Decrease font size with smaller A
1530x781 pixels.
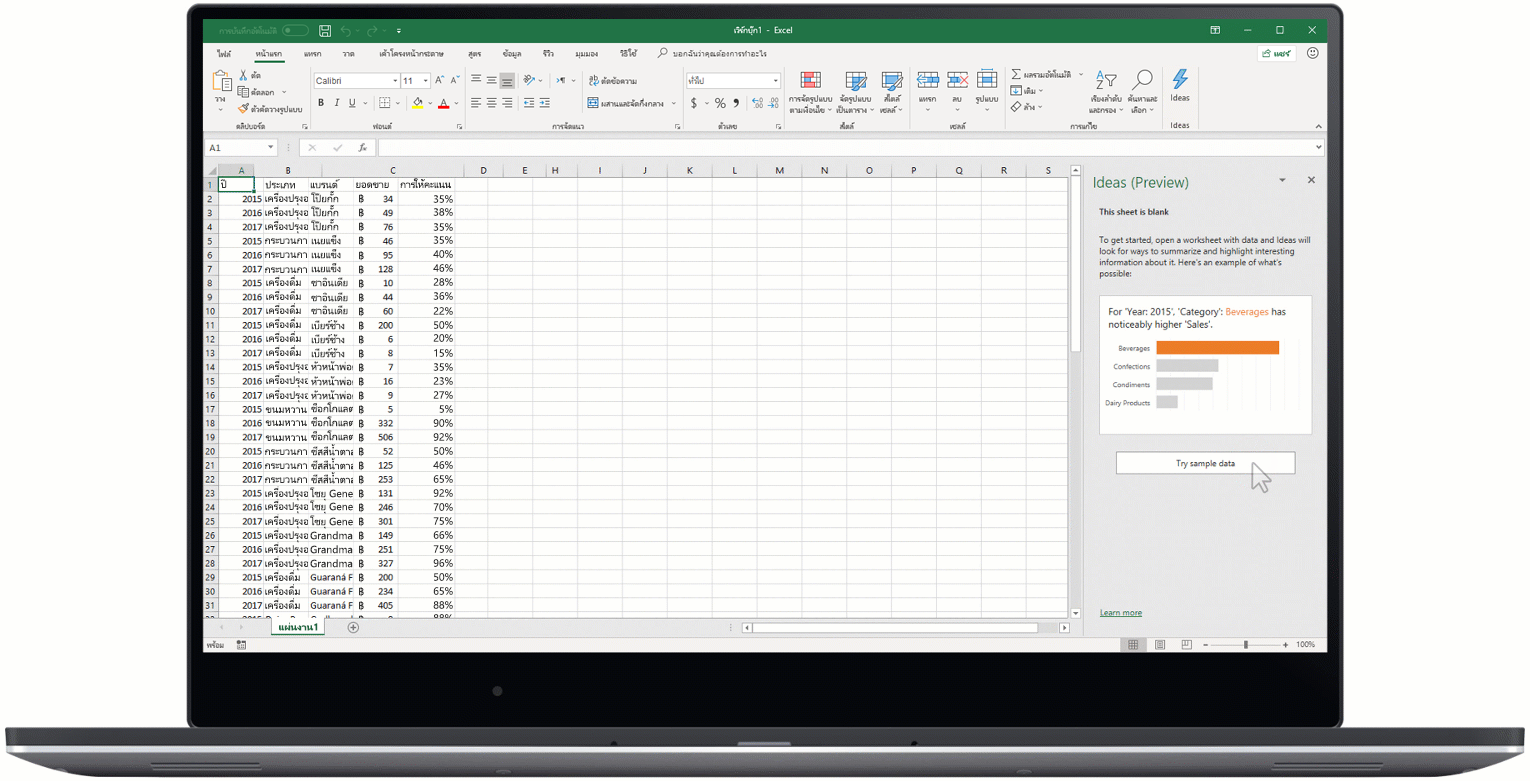coord(456,80)
